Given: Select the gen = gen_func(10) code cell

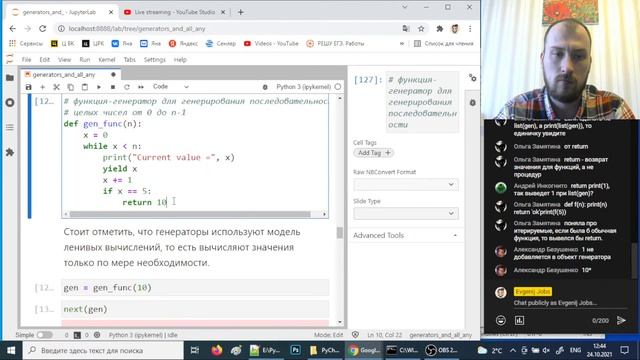Looking at the screenshot, I should coord(195,288).
